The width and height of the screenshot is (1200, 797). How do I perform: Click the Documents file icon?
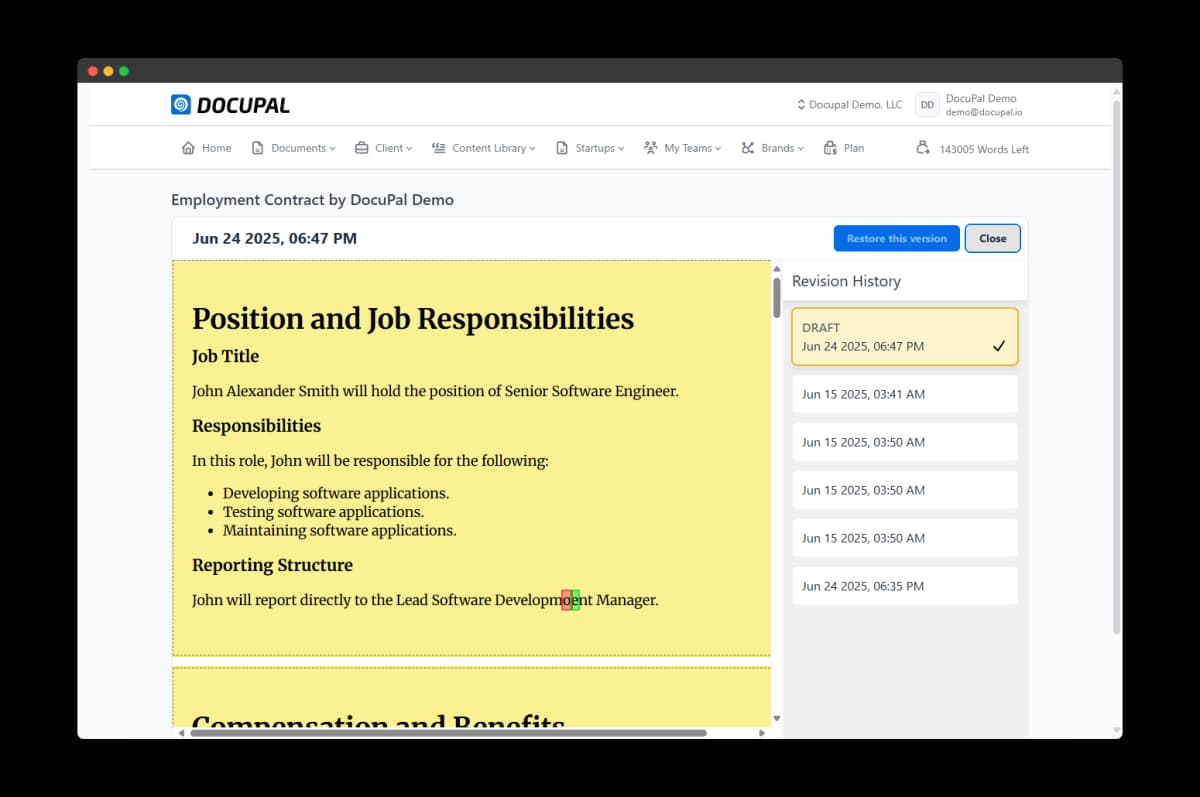(258, 148)
